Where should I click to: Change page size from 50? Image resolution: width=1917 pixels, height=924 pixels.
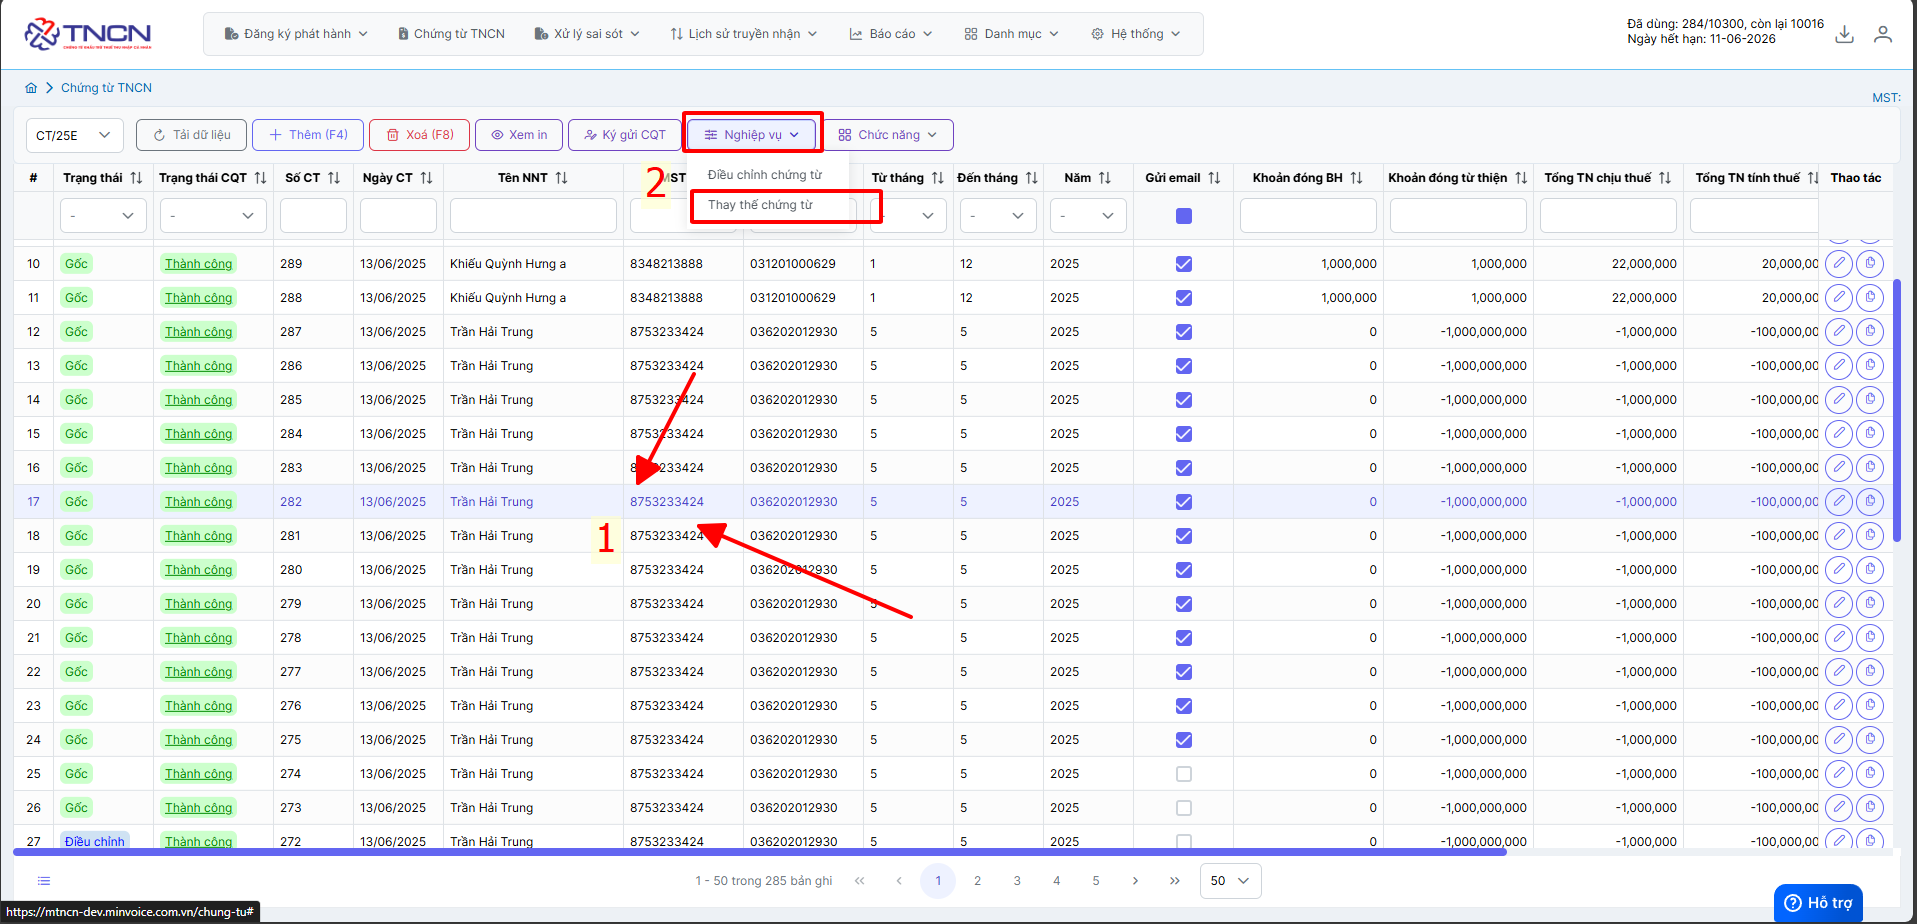point(1231,881)
